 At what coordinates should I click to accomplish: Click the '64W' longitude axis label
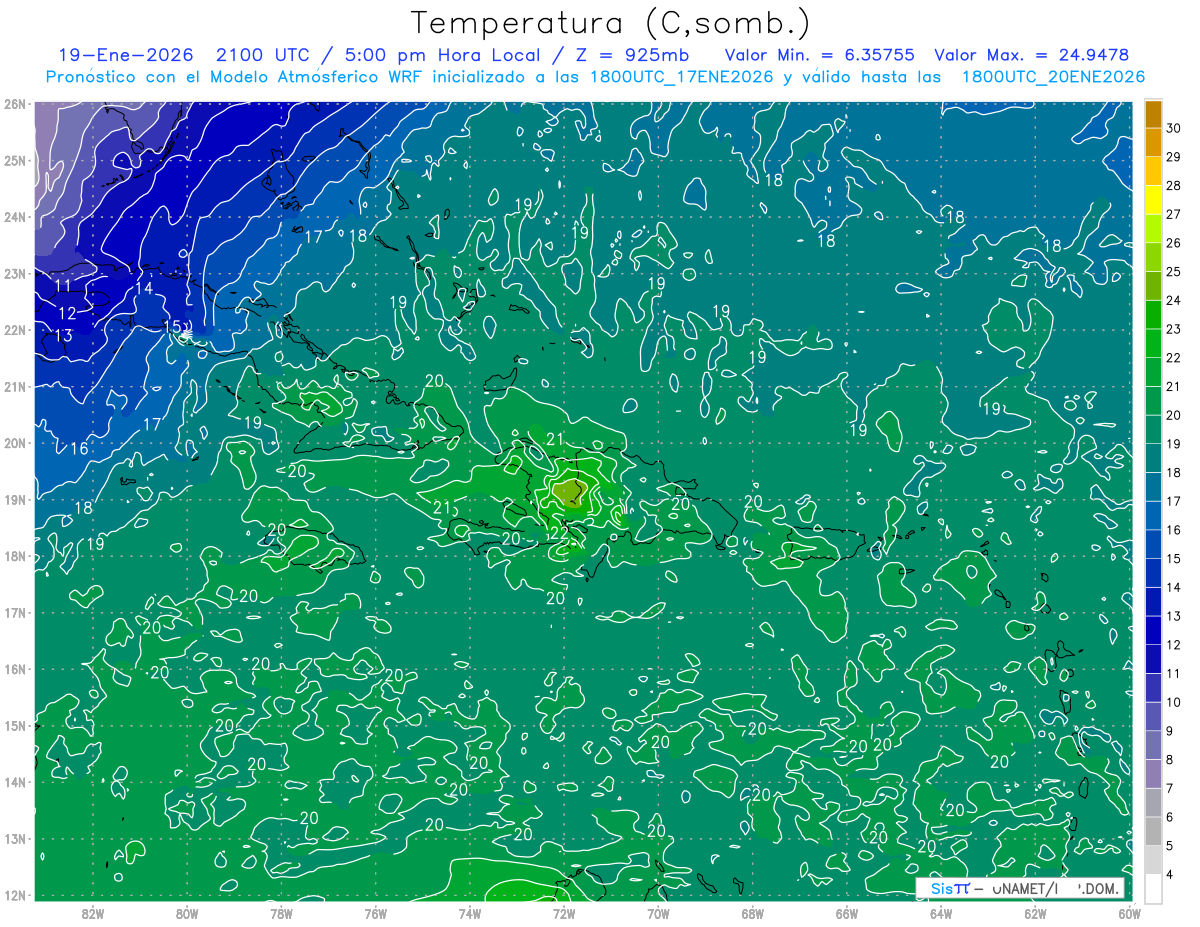(x=941, y=913)
